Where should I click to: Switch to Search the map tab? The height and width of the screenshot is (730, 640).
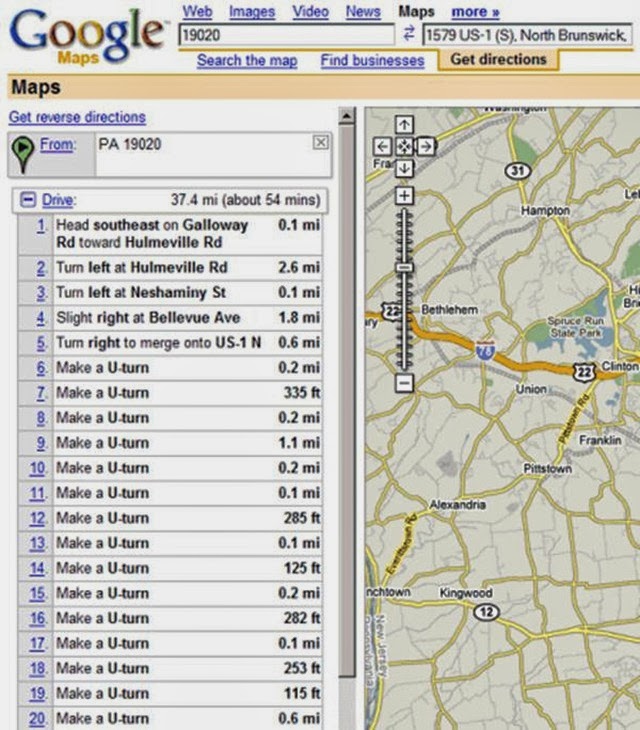click(x=247, y=60)
